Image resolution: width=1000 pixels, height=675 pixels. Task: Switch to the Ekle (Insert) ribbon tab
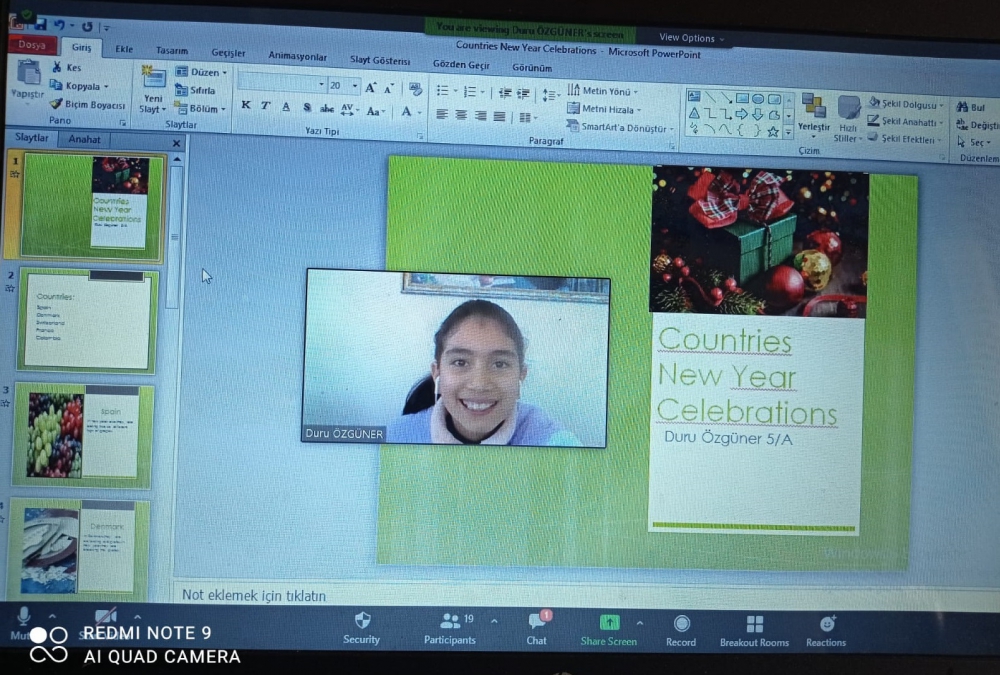124,49
